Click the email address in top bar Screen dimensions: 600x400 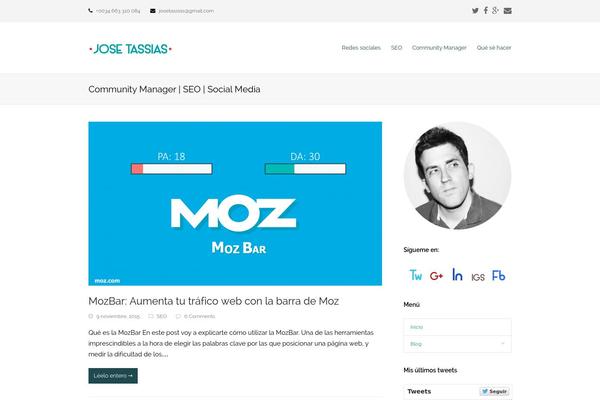186,11
